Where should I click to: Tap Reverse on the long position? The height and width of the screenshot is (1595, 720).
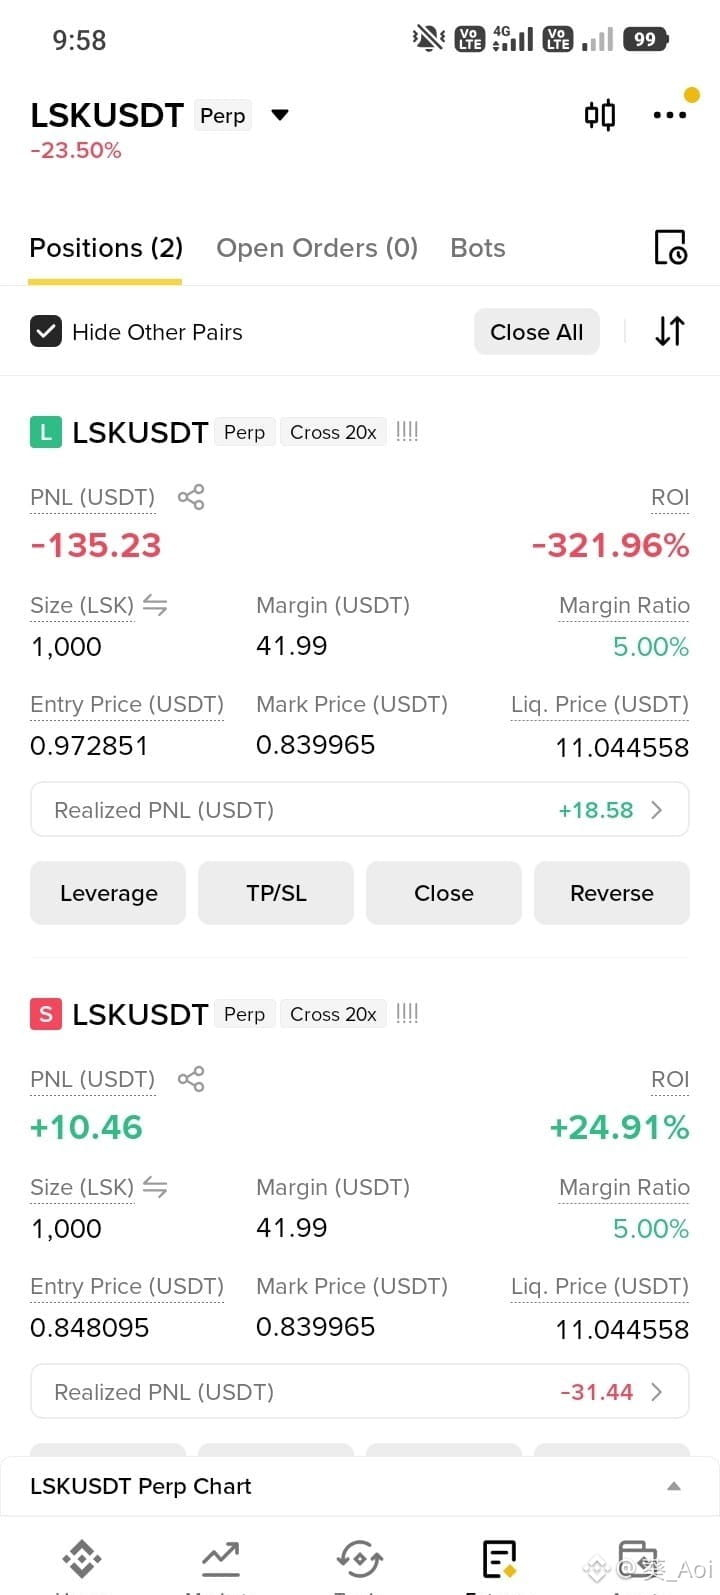tap(612, 893)
